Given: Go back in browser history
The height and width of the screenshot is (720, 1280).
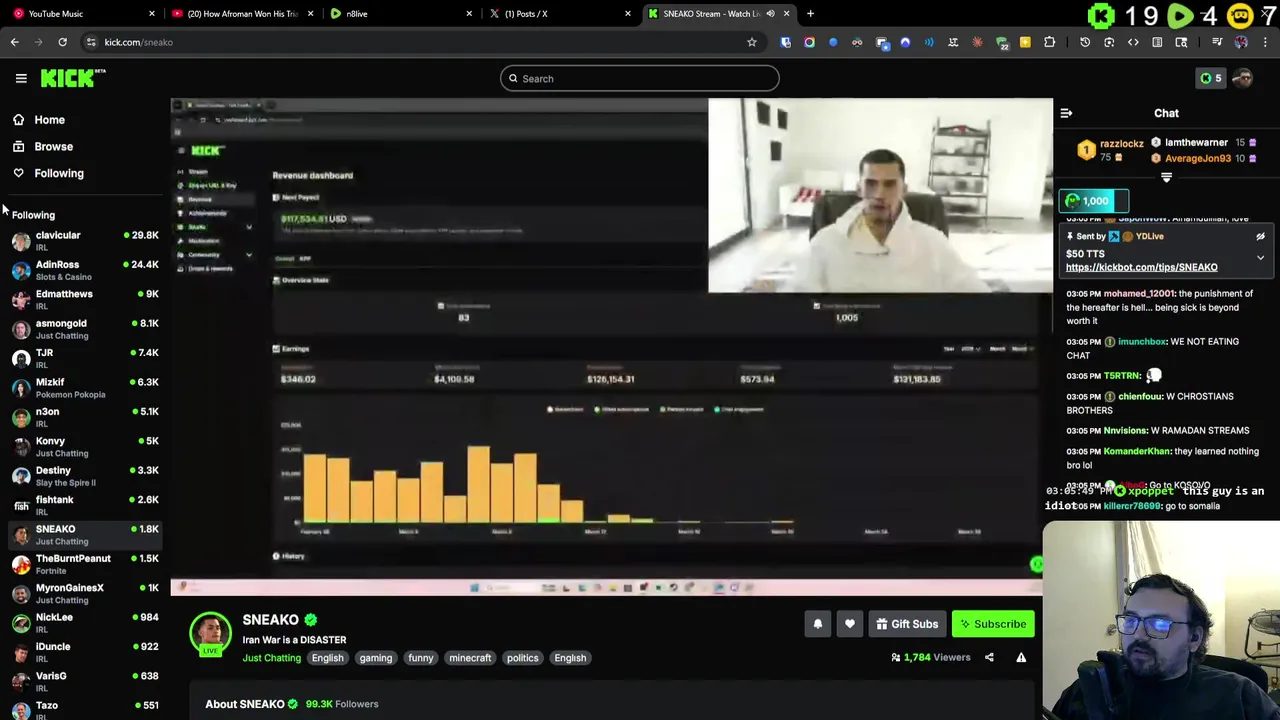Looking at the screenshot, I should 14,42.
